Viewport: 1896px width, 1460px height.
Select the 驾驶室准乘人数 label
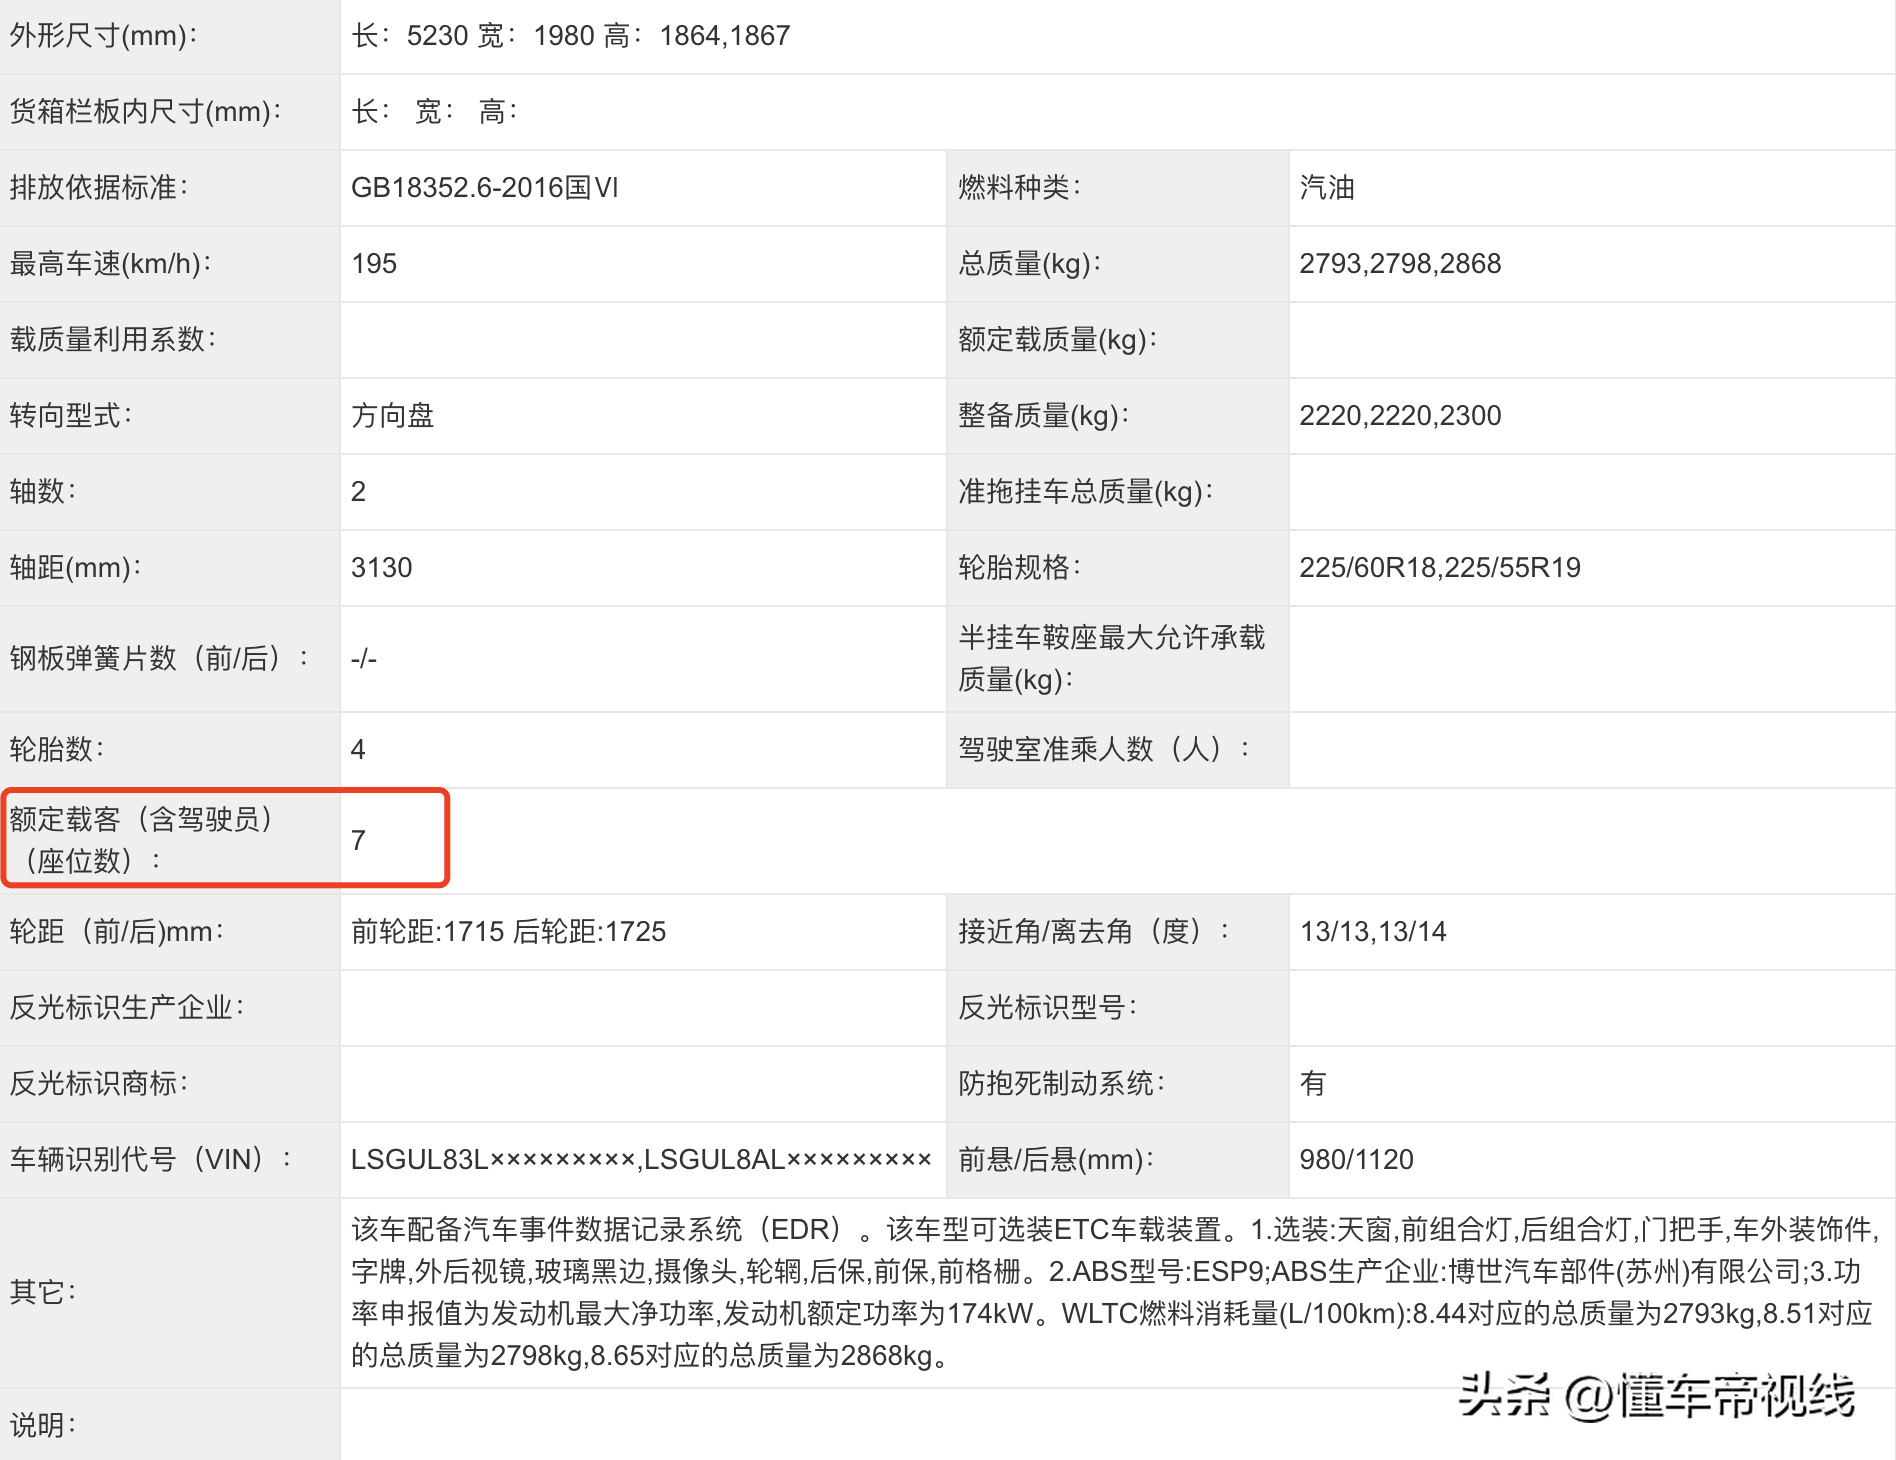coord(1104,750)
